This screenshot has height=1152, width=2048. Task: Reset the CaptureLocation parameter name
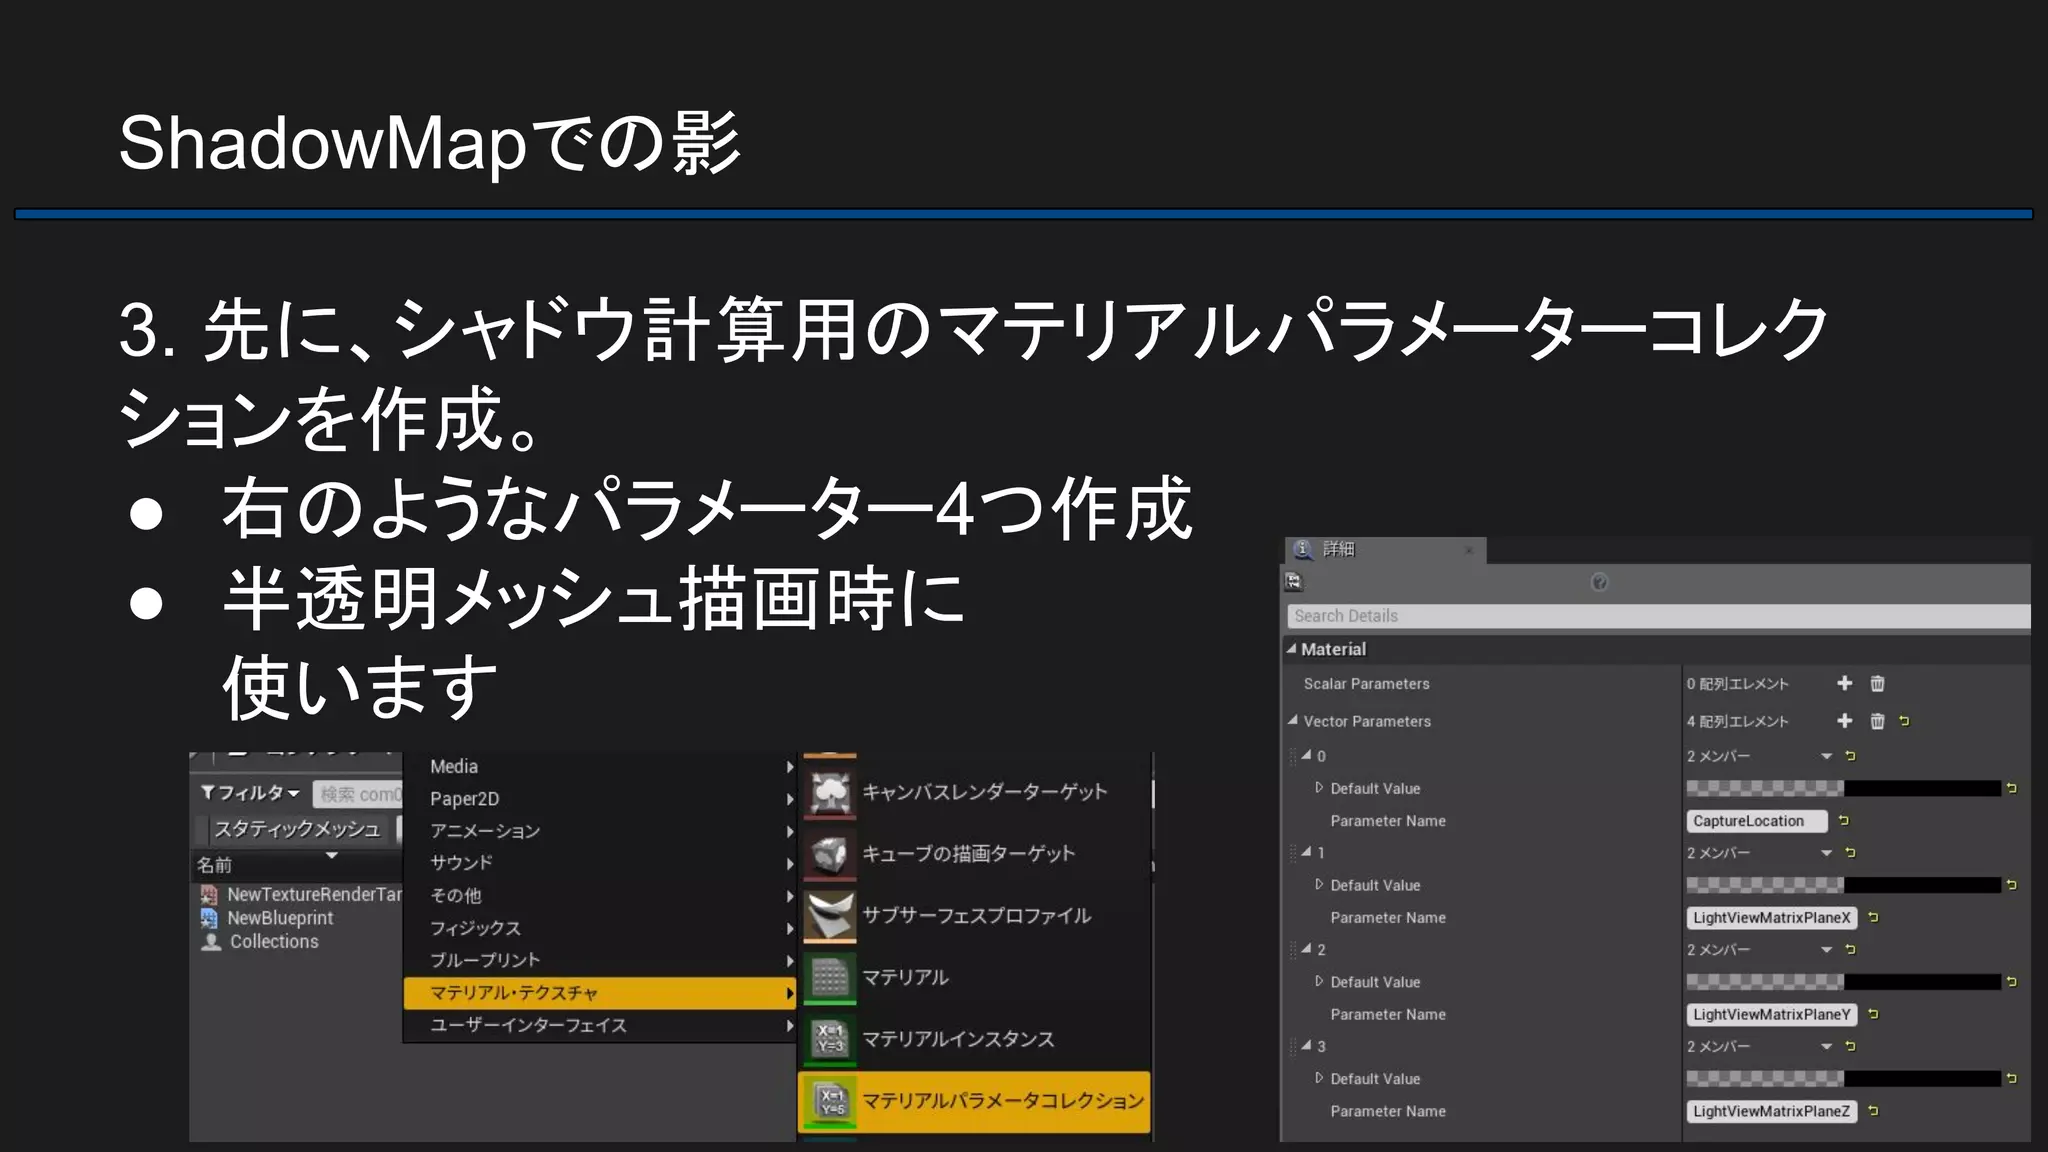click(1844, 821)
